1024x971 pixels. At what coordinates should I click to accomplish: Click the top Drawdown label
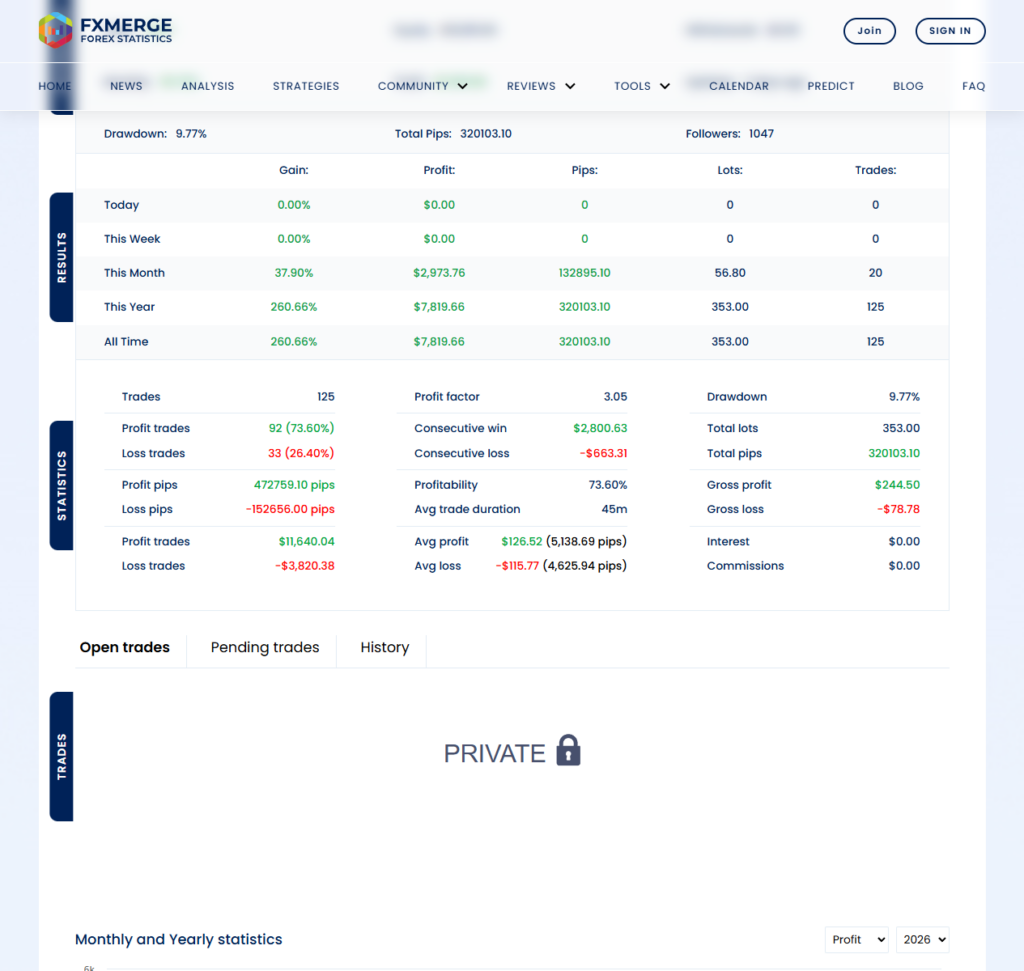click(x=135, y=134)
